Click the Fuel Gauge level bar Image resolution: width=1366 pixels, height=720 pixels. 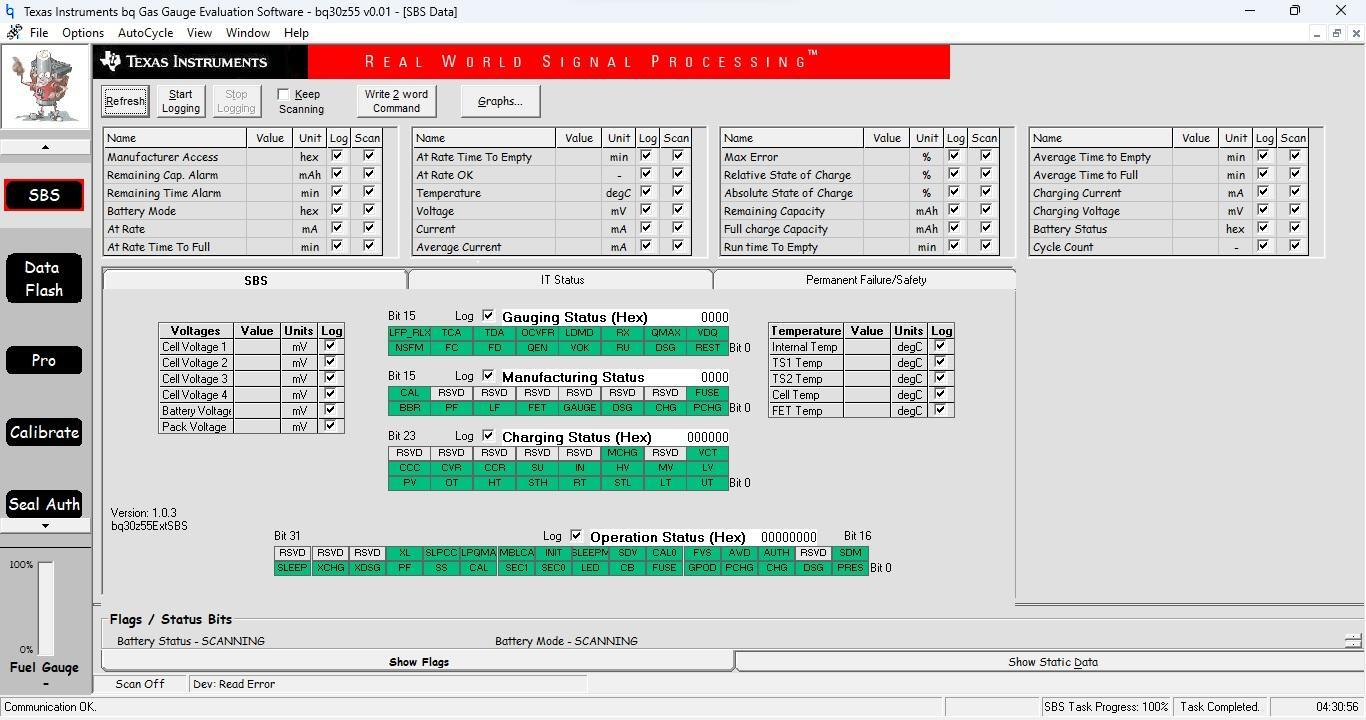point(46,607)
